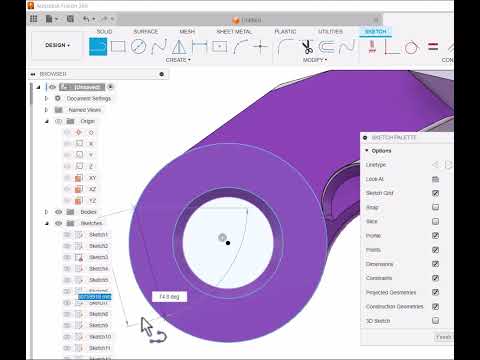Click the Document Settings gear icon
The width and height of the screenshot is (480, 360).
click(x=58, y=98)
